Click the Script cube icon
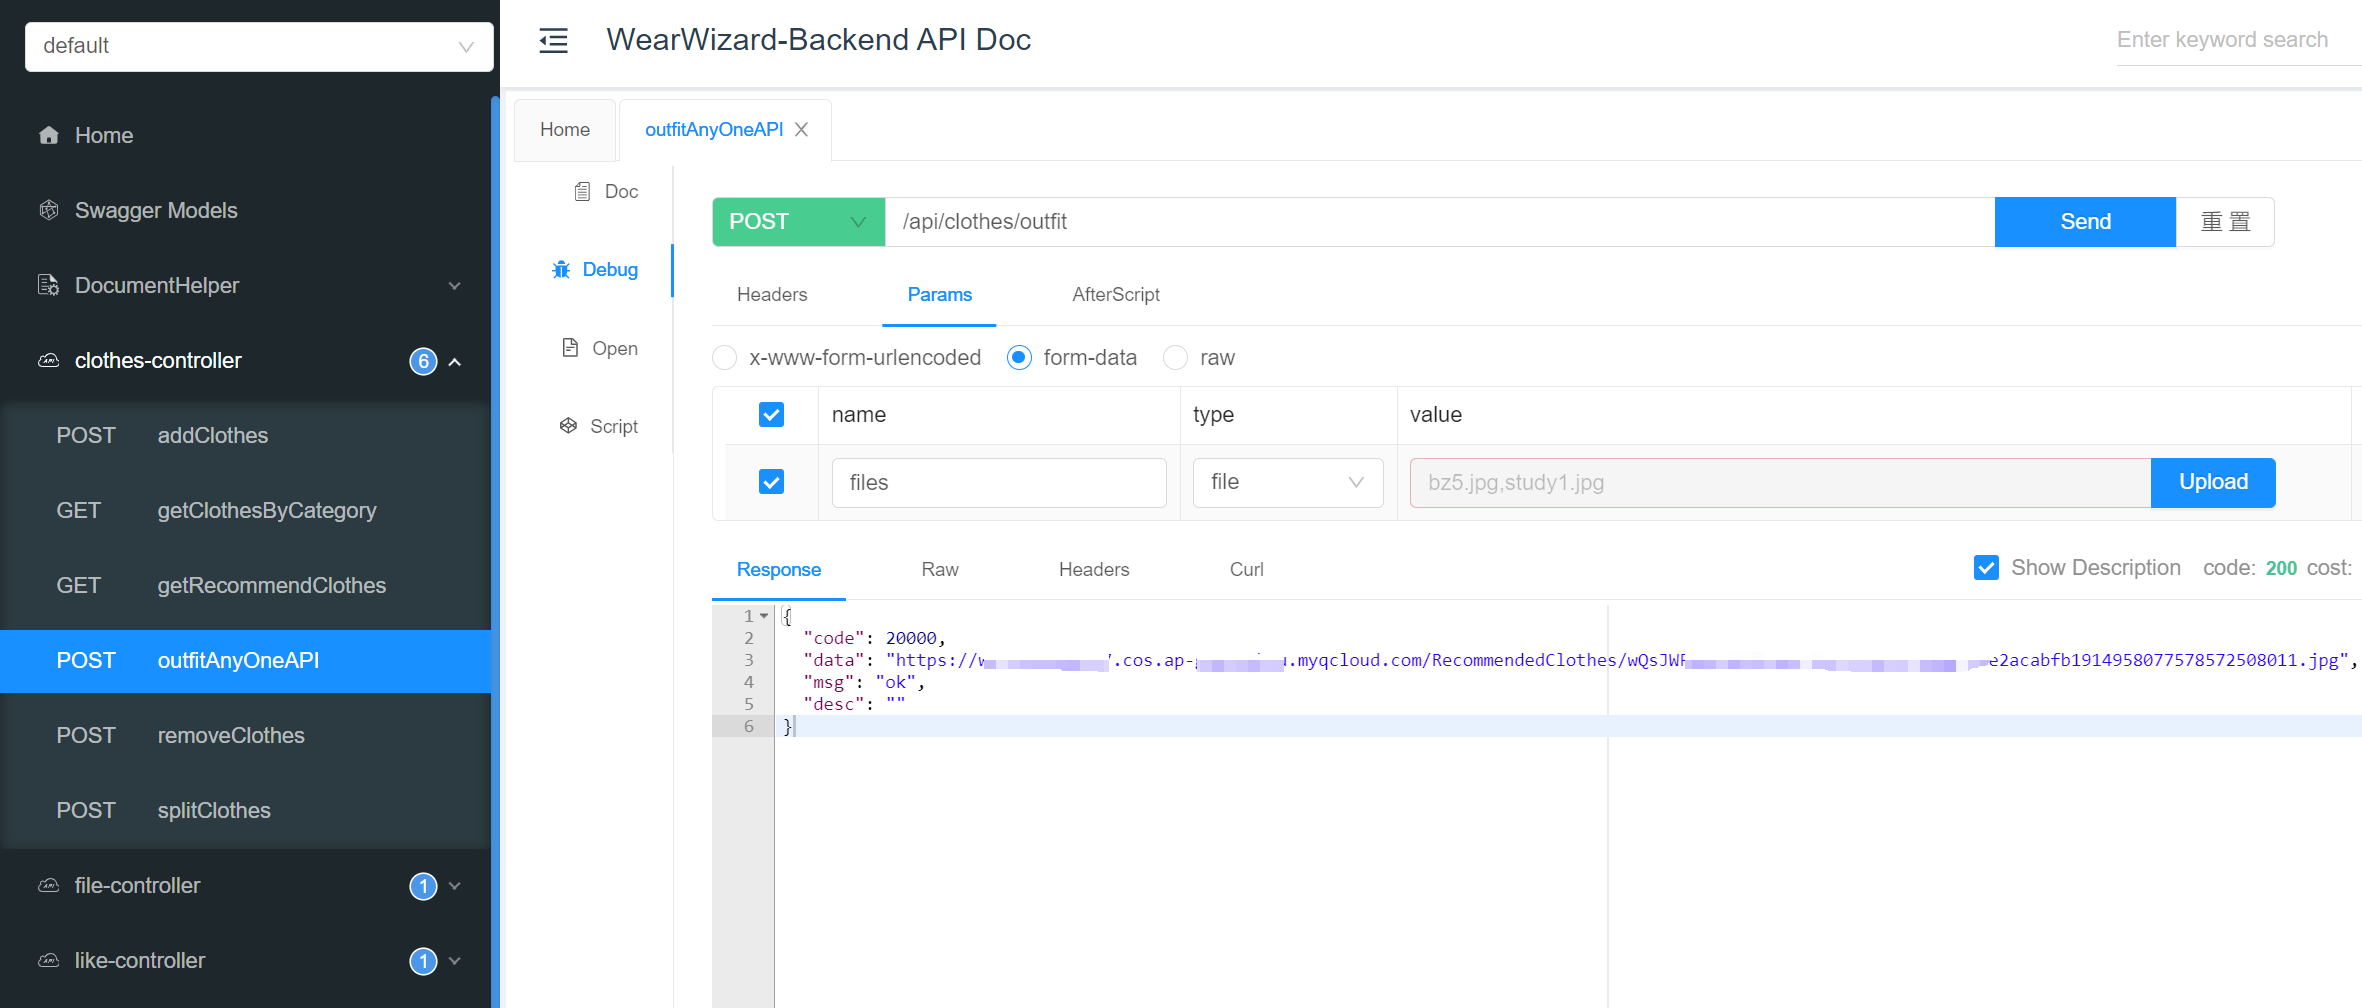The image size is (2362, 1008). (x=568, y=426)
